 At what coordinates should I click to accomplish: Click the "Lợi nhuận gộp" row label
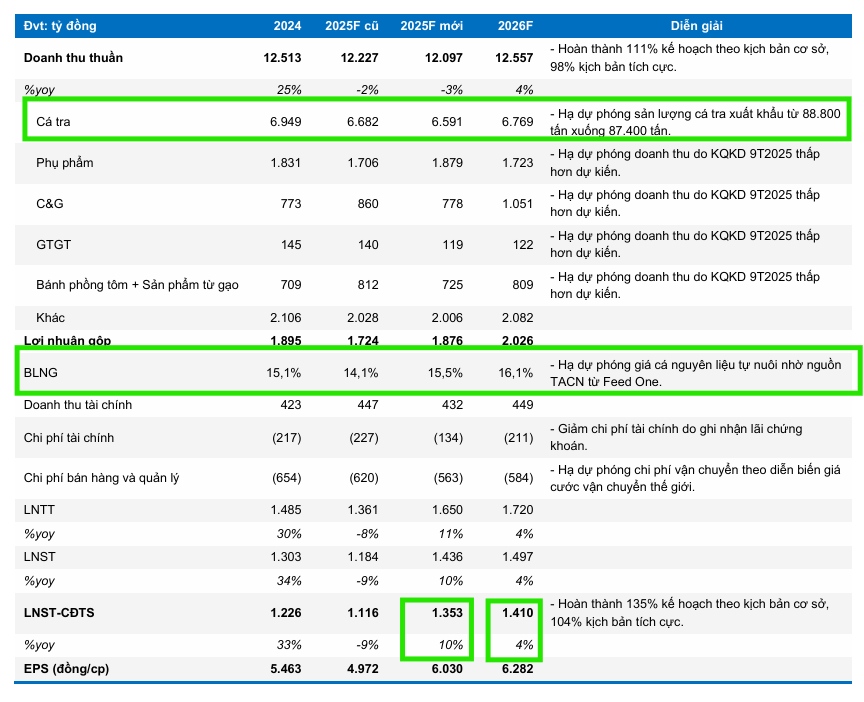pos(69,341)
